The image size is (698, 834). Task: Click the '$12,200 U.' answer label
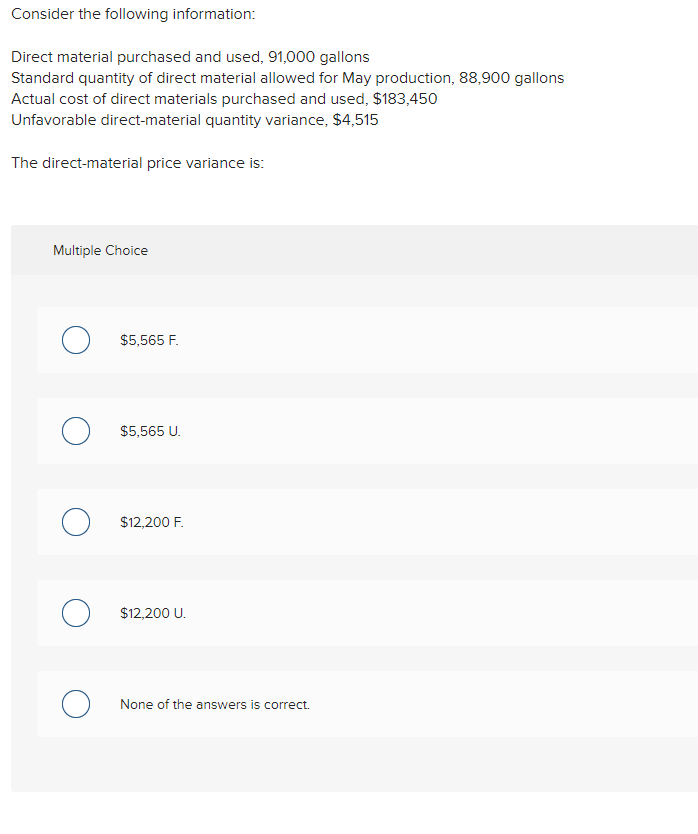tap(152, 613)
